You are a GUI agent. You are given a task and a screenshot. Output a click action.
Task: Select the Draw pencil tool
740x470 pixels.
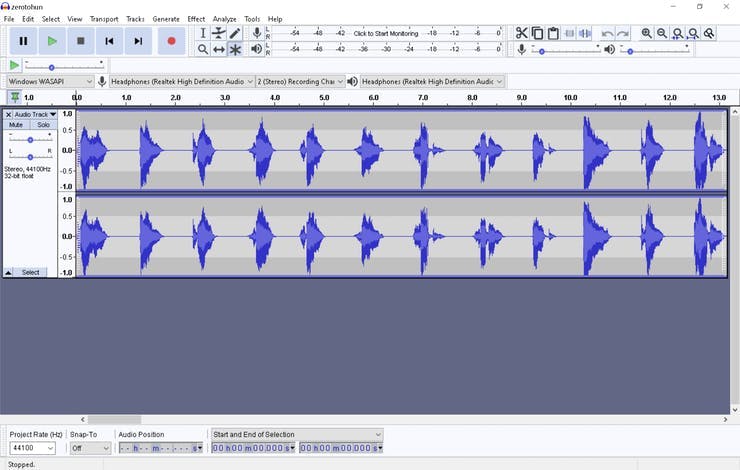[235, 33]
